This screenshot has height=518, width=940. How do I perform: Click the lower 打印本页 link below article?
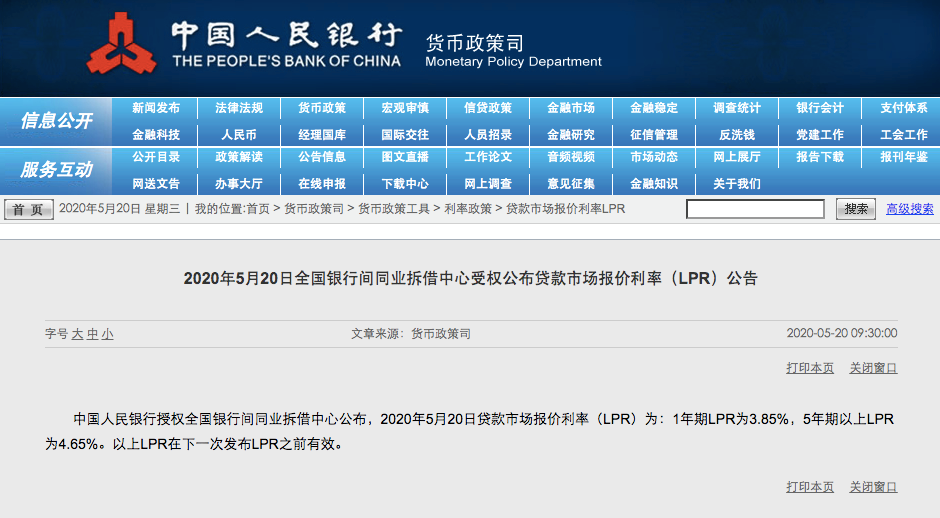pyautogui.click(x=809, y=487)
